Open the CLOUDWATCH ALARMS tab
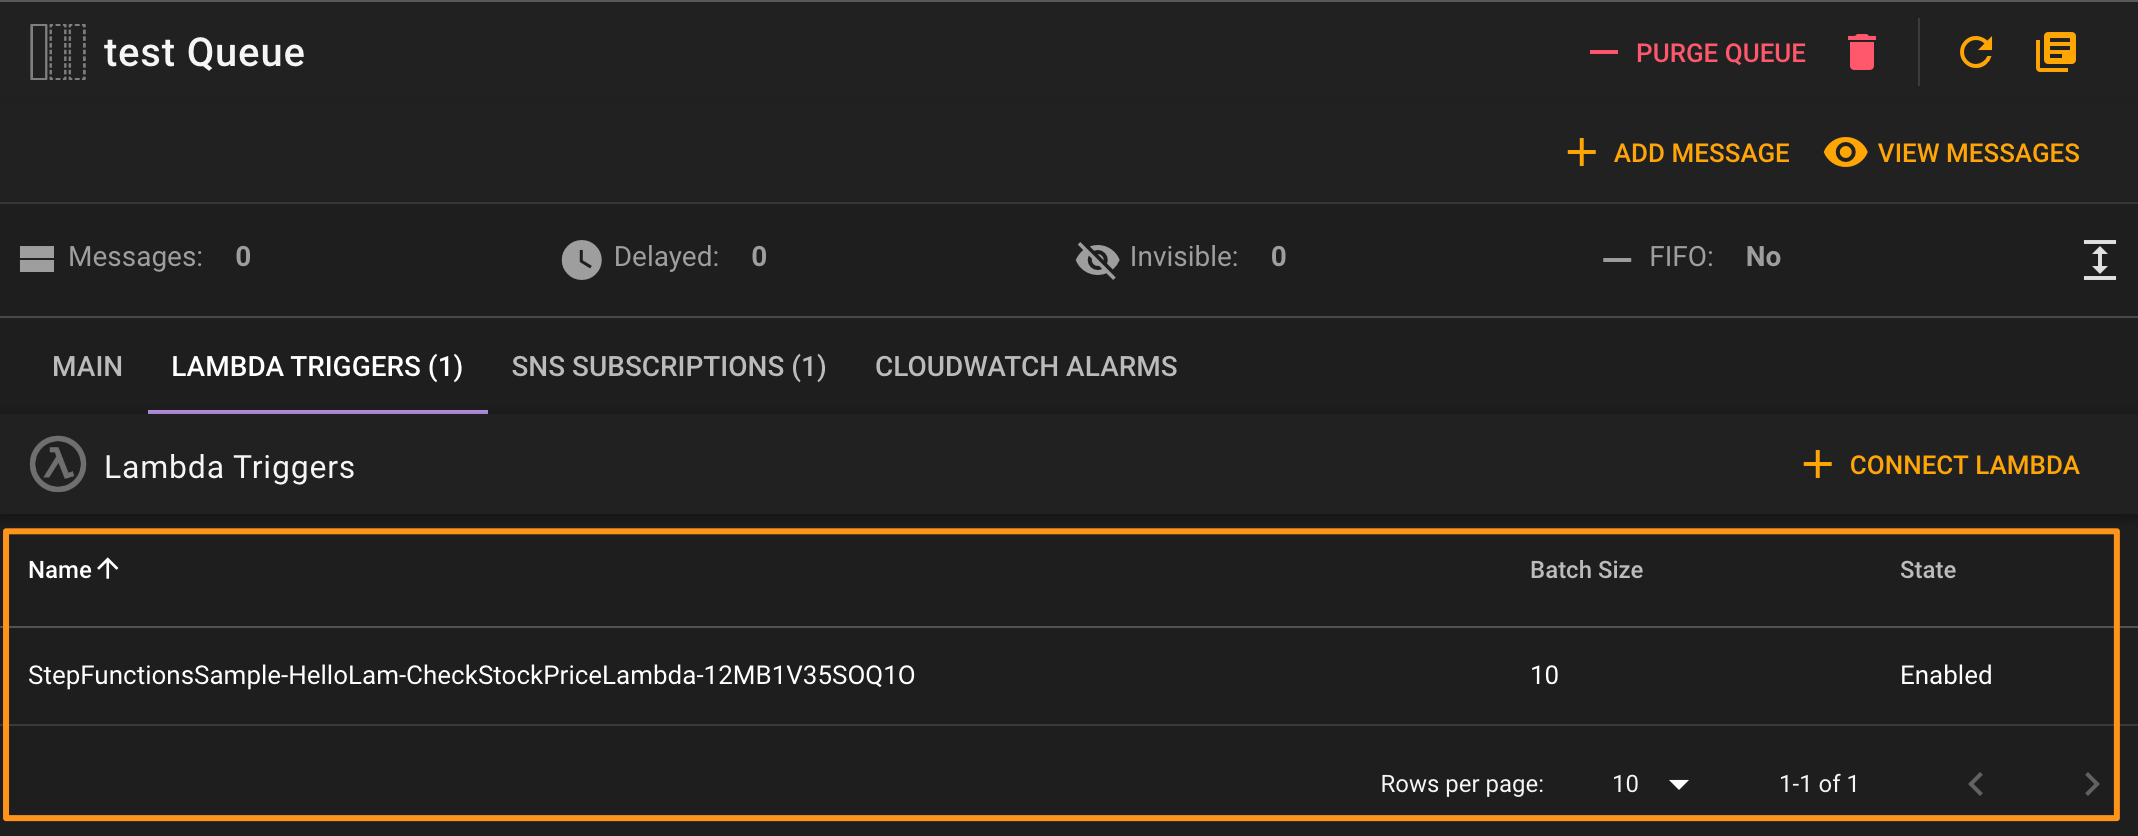Viewport: 2138px width, 836px height. (1026, 367)
